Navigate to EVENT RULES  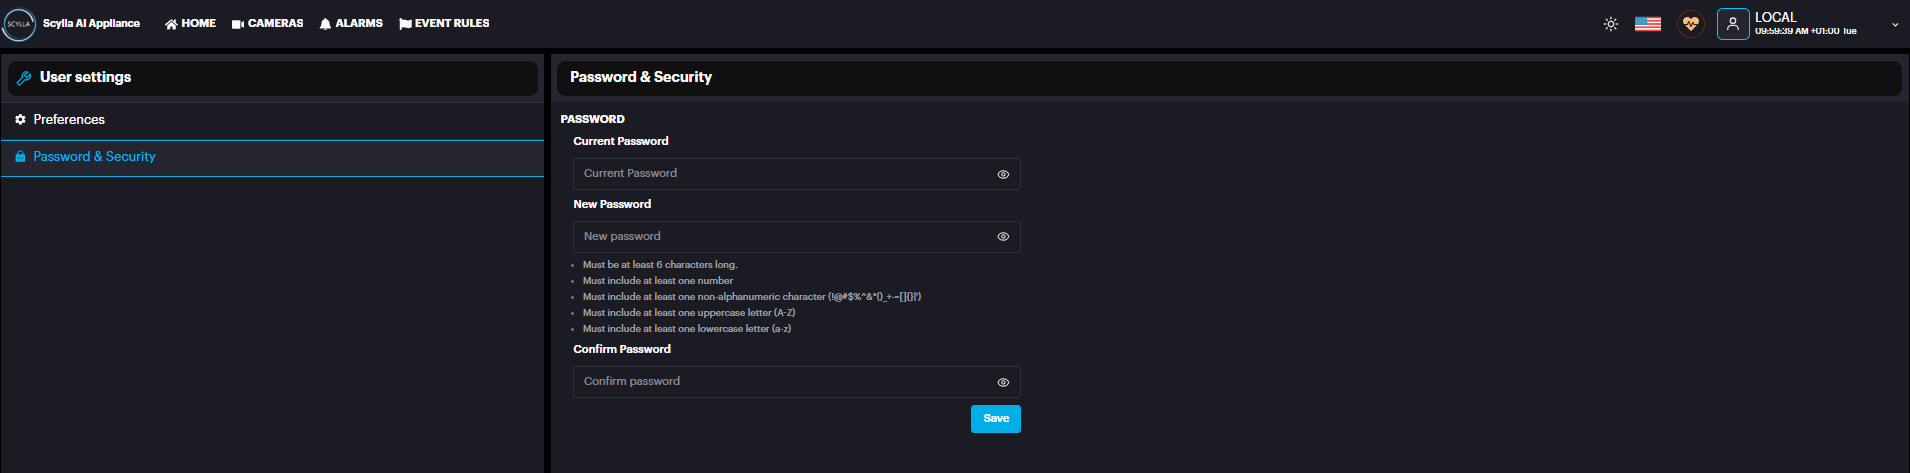444,23
